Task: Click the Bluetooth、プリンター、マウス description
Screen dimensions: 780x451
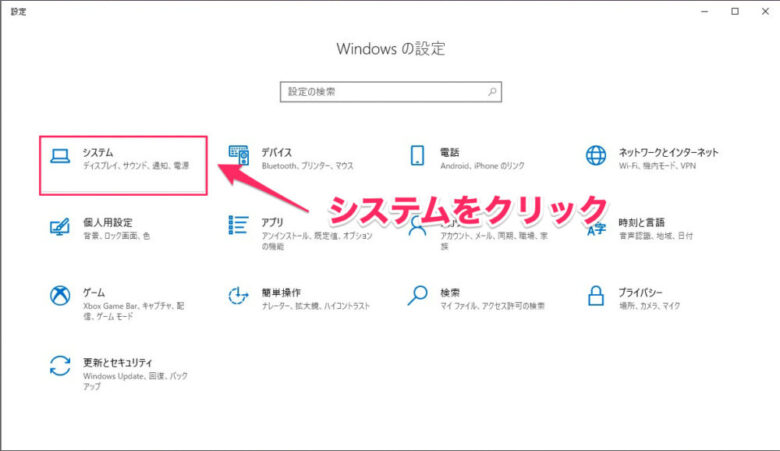Action: click(x=307, y=166)
